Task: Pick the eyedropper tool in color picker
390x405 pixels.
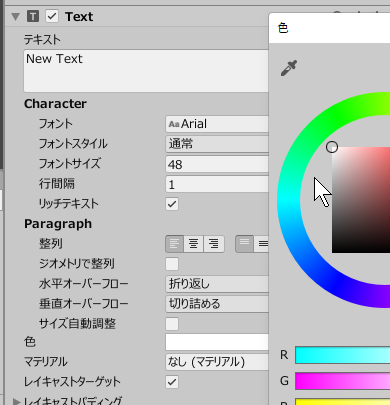Action: (289, 68)
